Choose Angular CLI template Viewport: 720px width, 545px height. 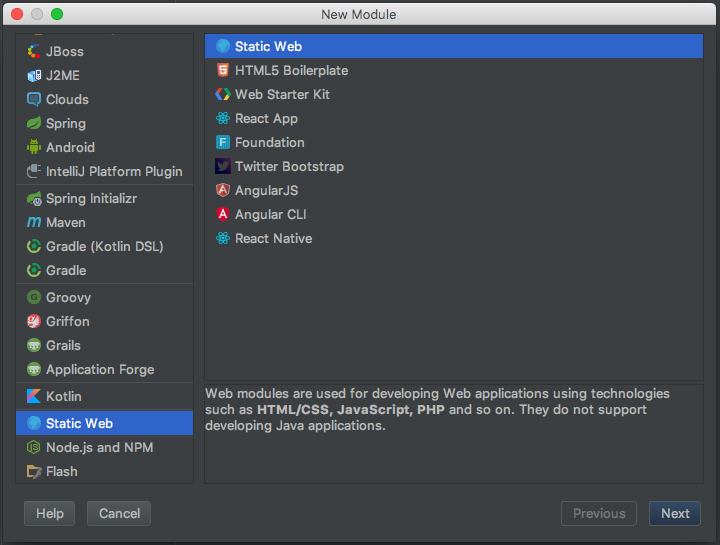tap(454, 214)
